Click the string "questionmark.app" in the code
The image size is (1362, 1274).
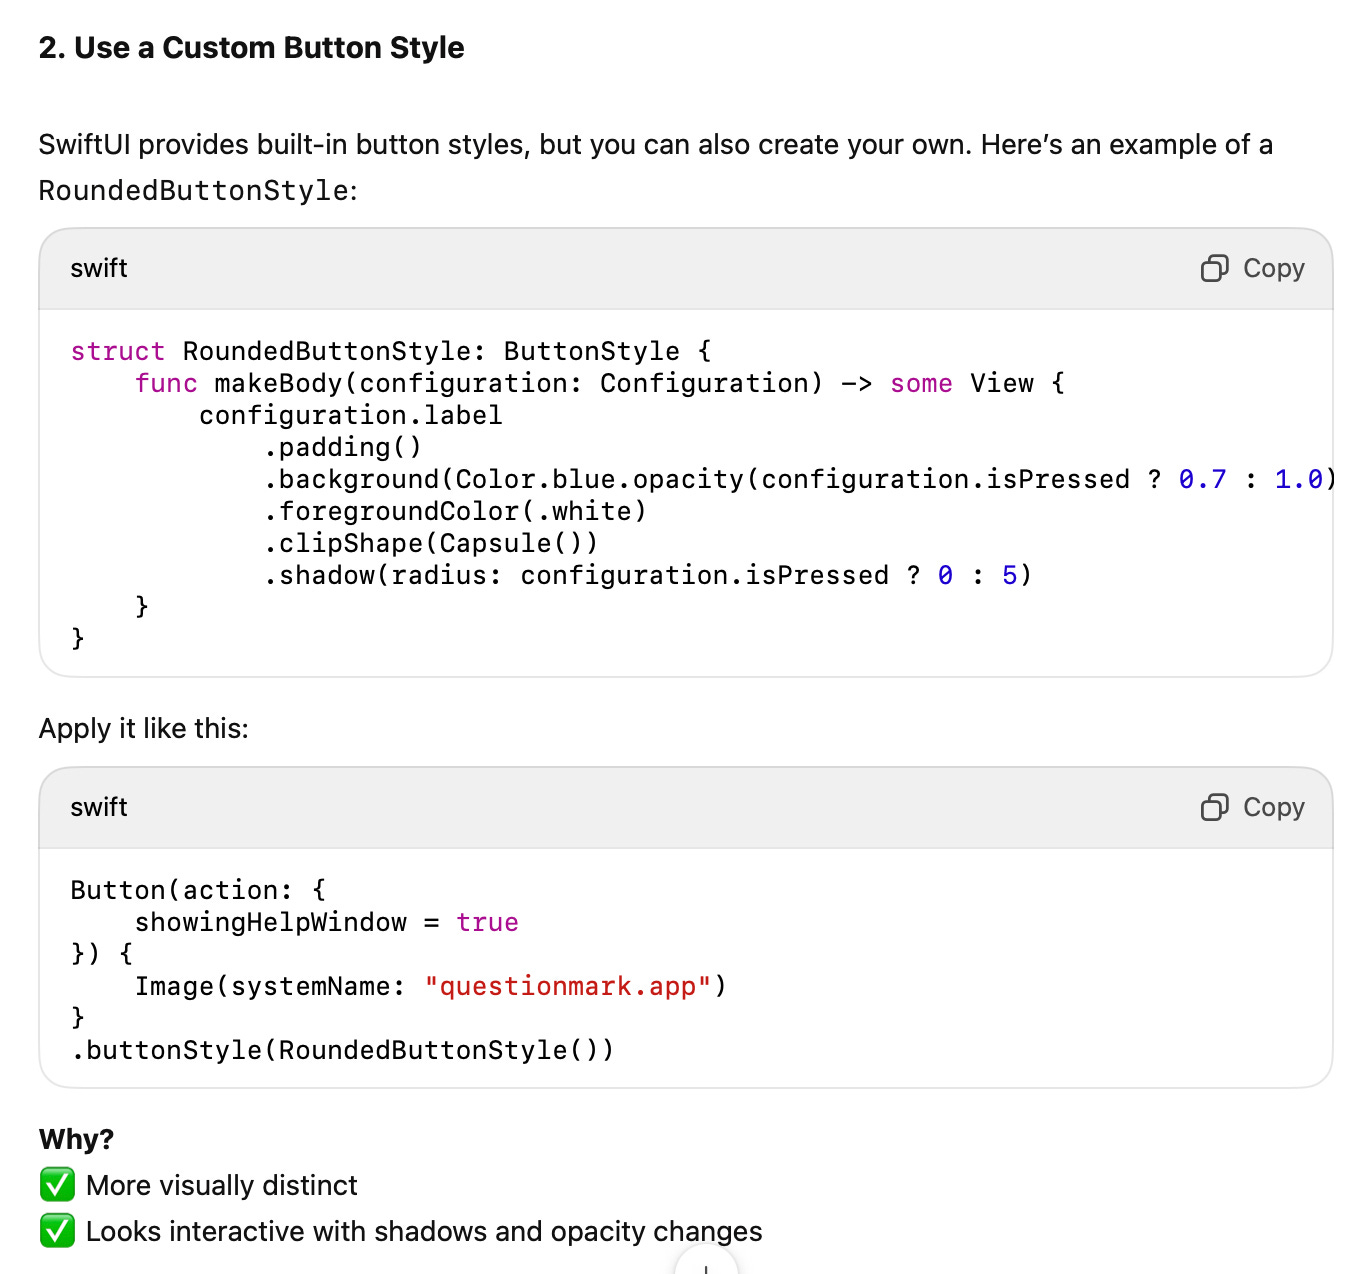(568, 986)
